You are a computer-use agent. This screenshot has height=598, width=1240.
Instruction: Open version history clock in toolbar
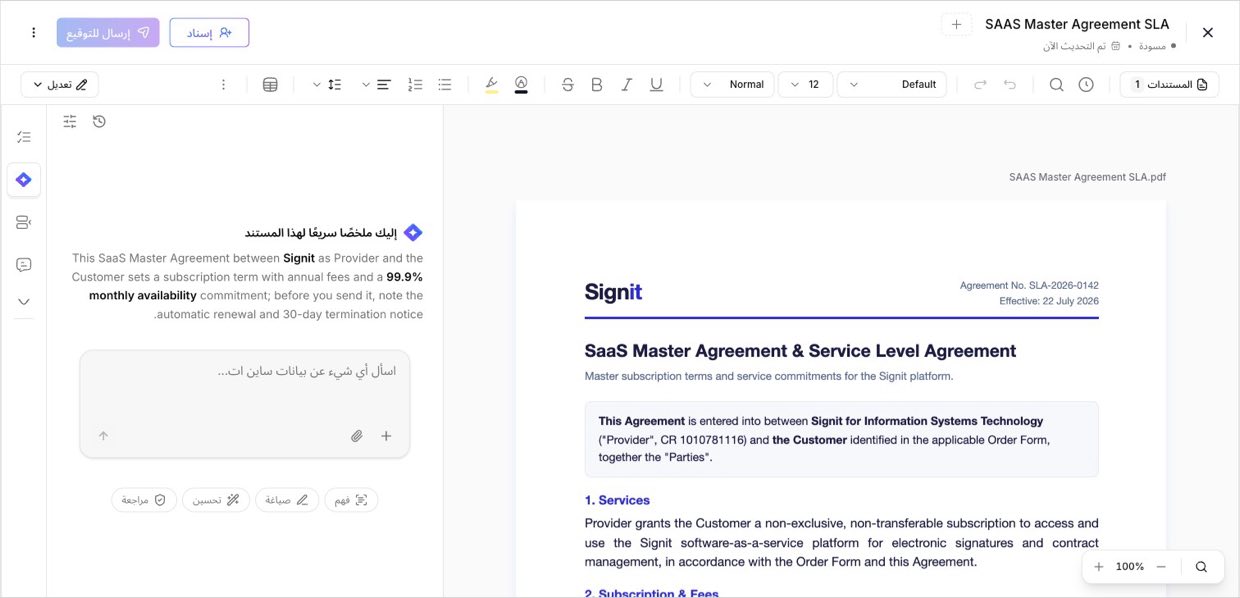click(1086, 85)
